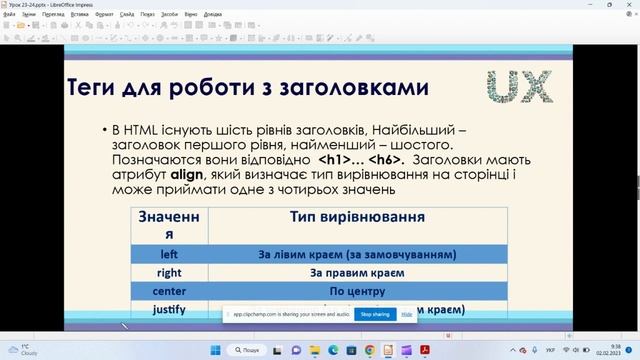The image size is (640, 360).
Task: Click the Zoom magnifier tool
Action: 18,38
